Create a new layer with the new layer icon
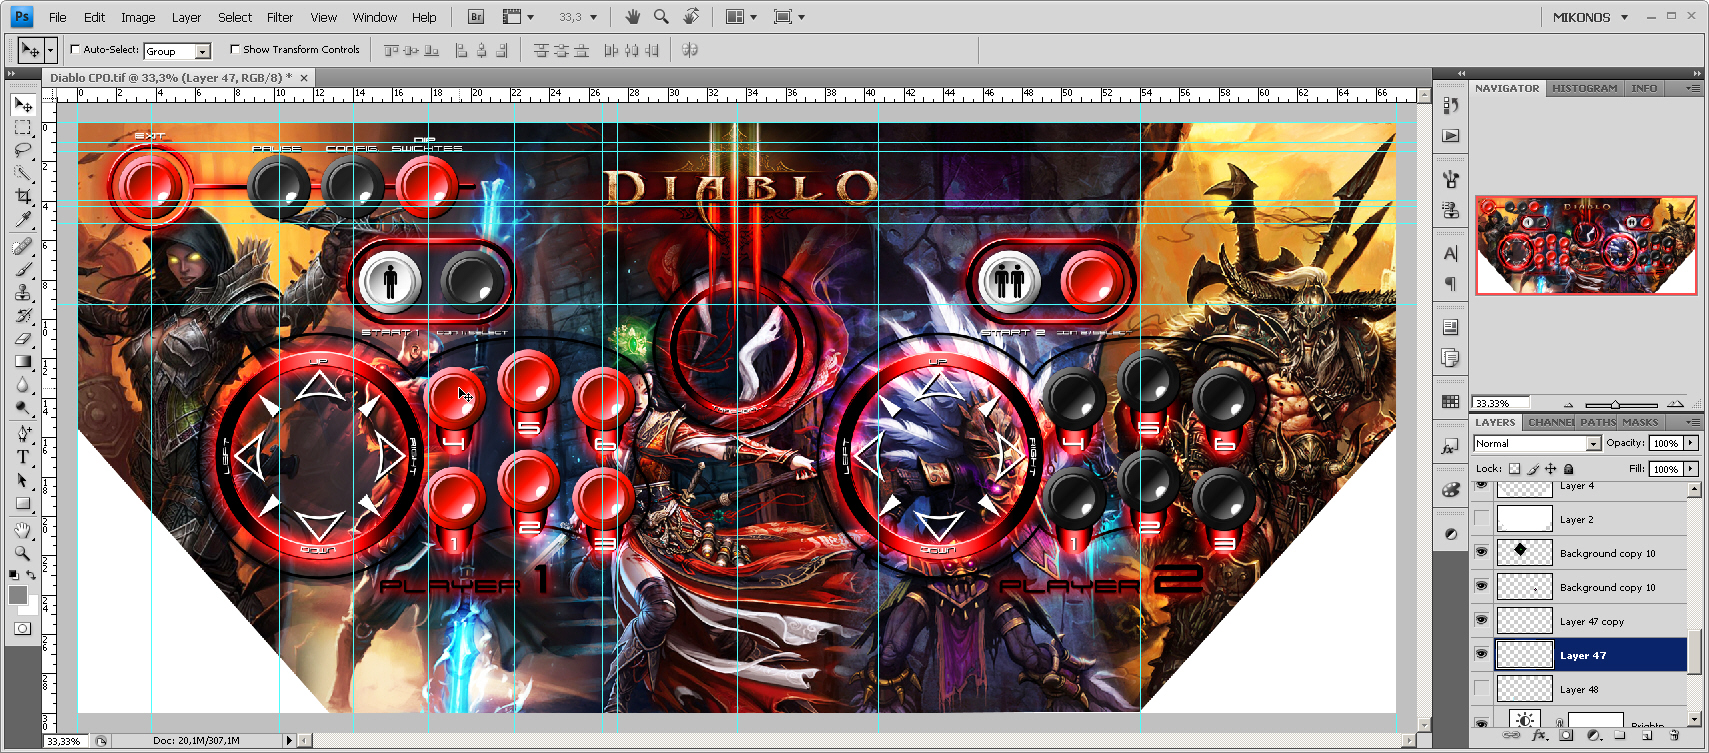The height and width of the screenshot is (753, 1709). pos(1647,735)
